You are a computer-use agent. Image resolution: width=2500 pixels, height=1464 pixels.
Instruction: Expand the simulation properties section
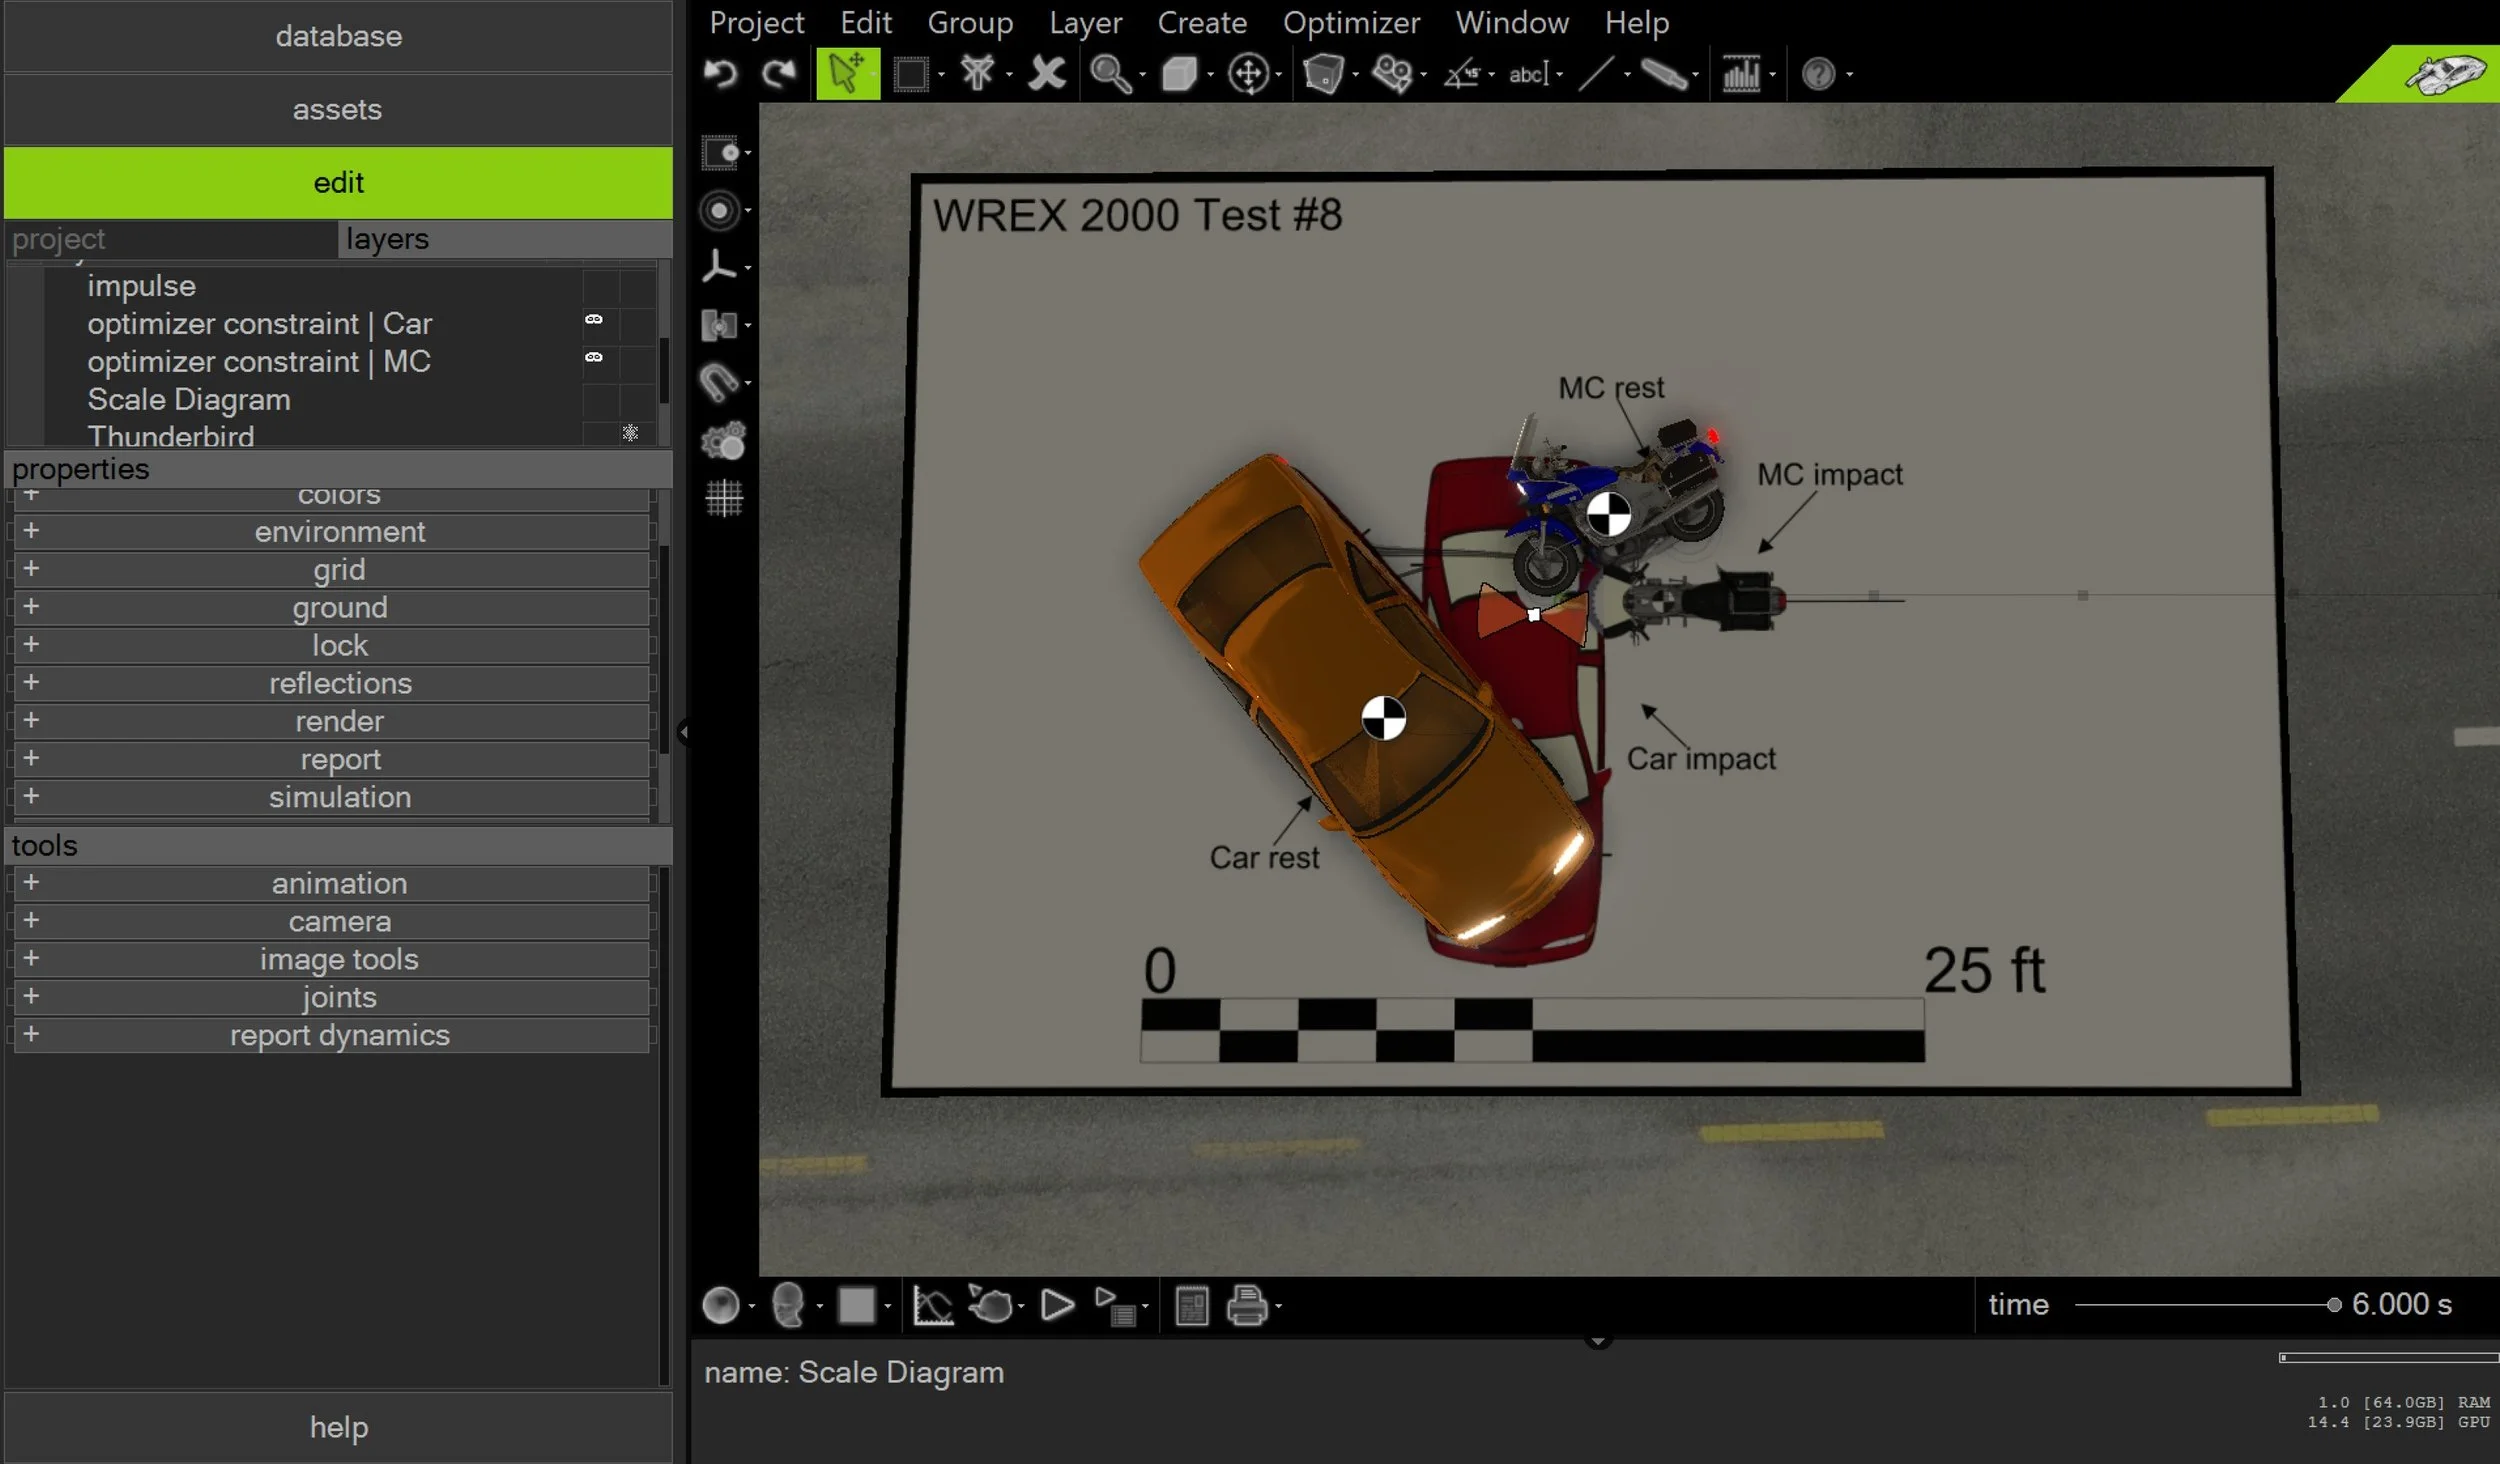[31, 797]
